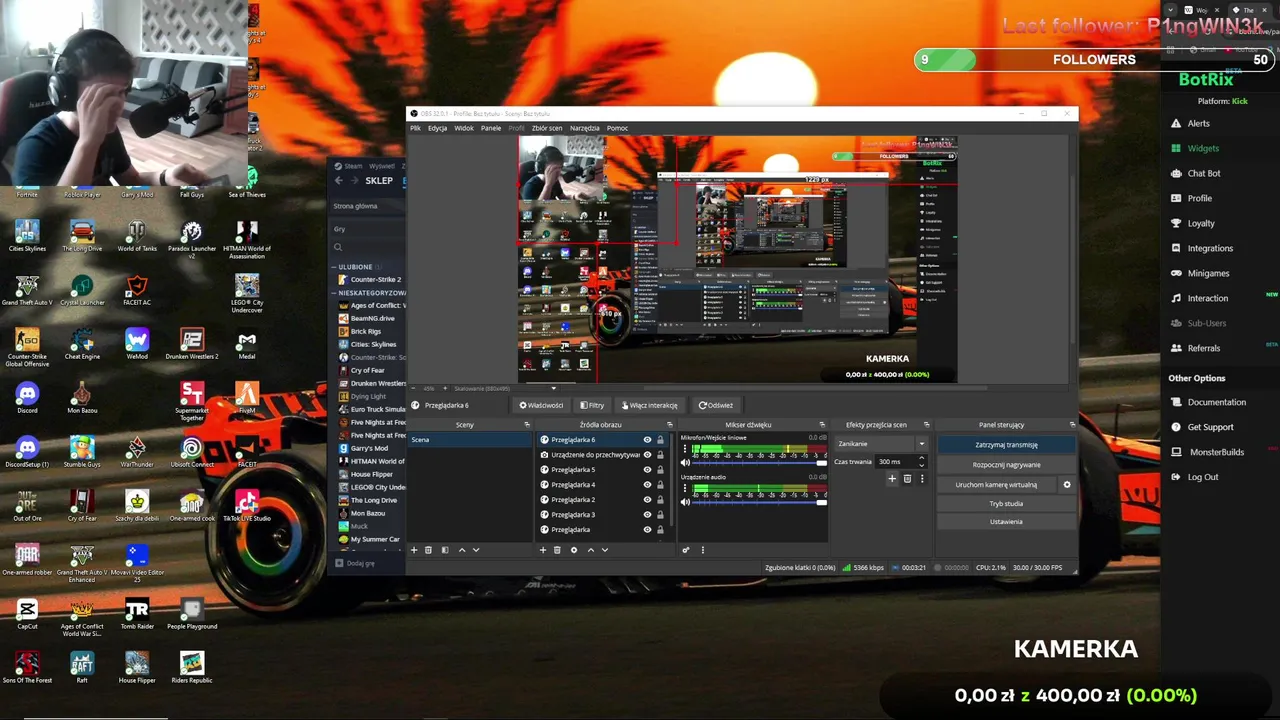Adjust Urządzenie audio volume slider

tap(760, 502)
